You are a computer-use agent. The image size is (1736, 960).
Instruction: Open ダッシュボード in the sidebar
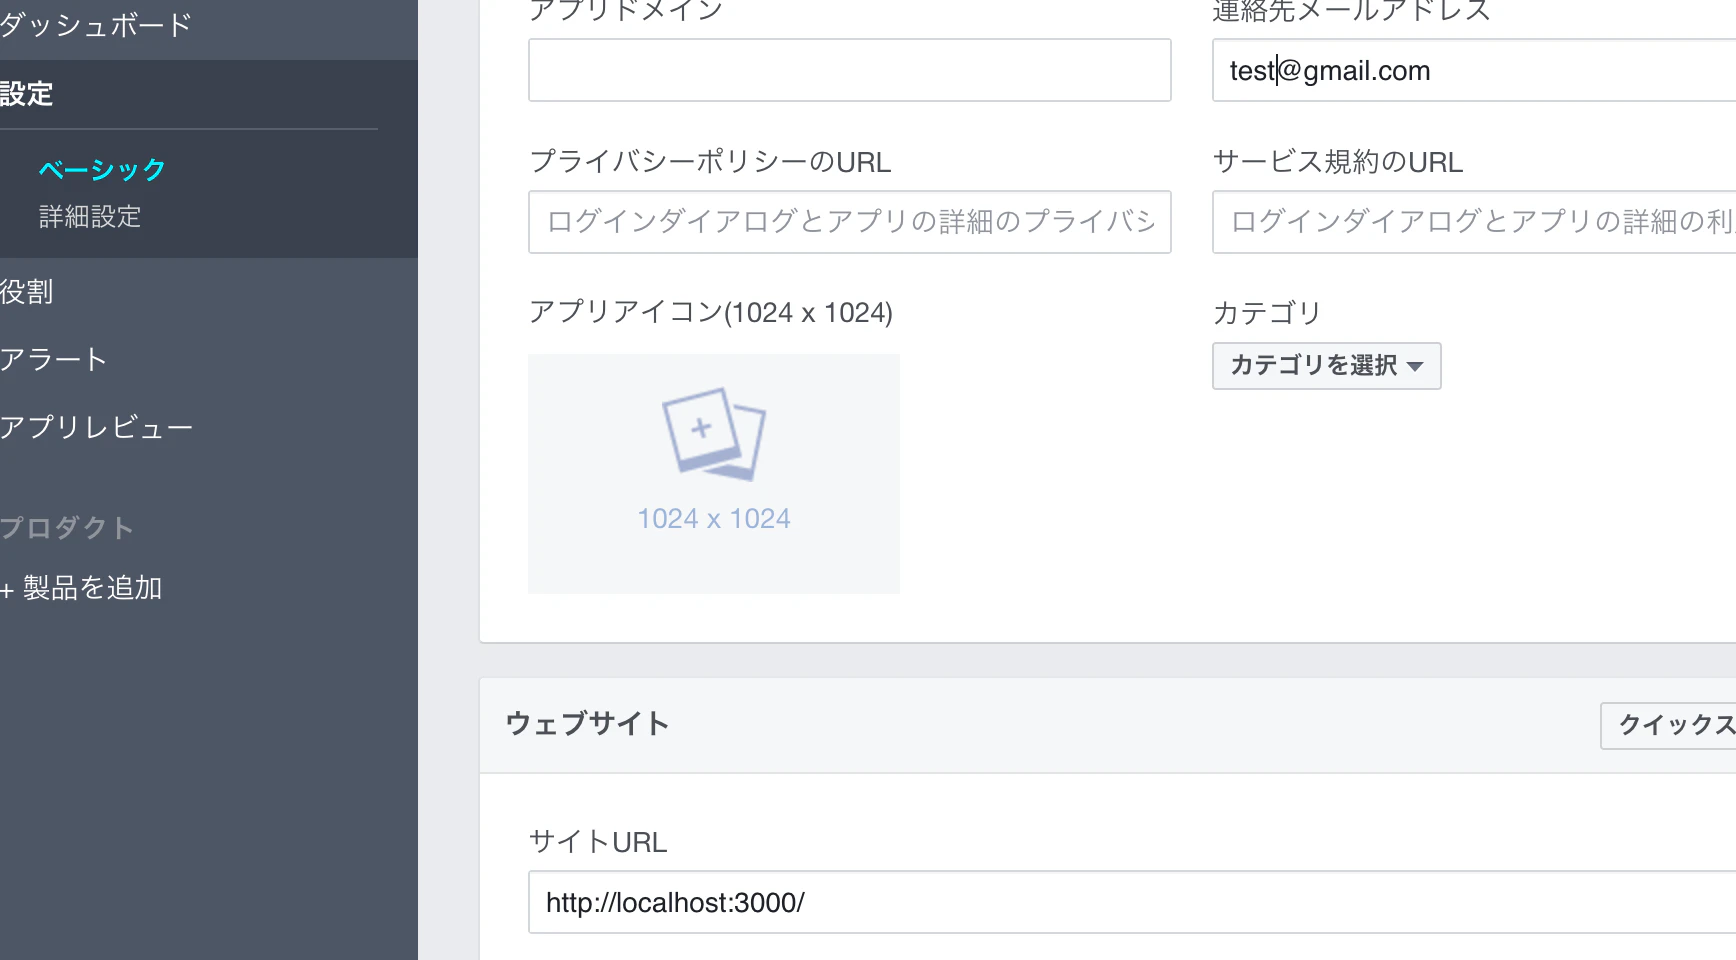pos(96,25)
